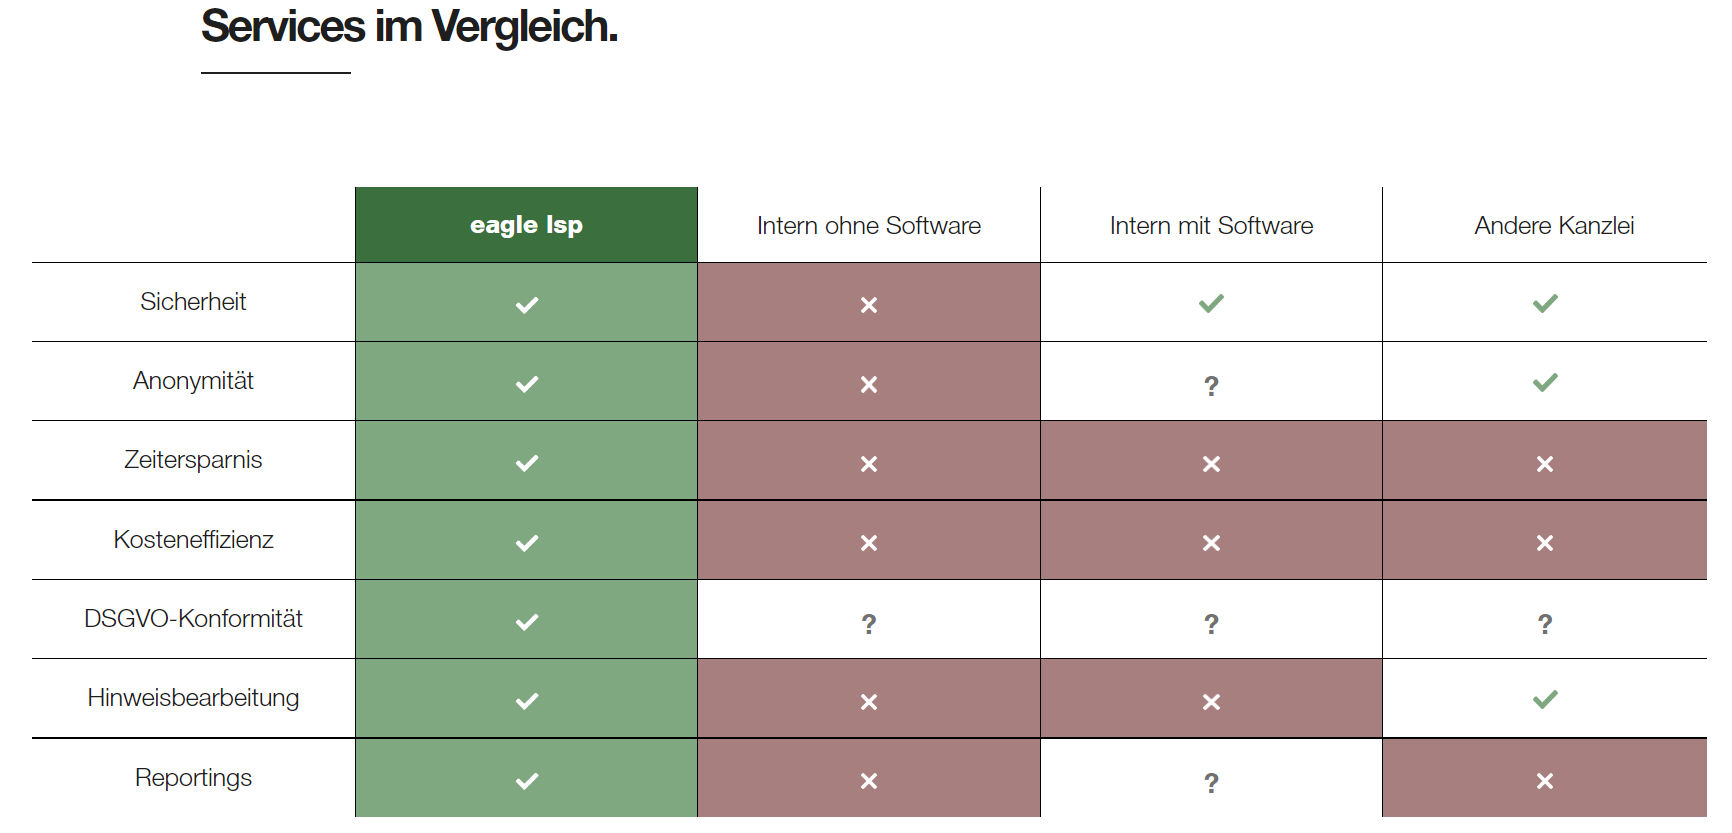
Task: Select the Kosteneffizienz row label
Action: (193, 540)
